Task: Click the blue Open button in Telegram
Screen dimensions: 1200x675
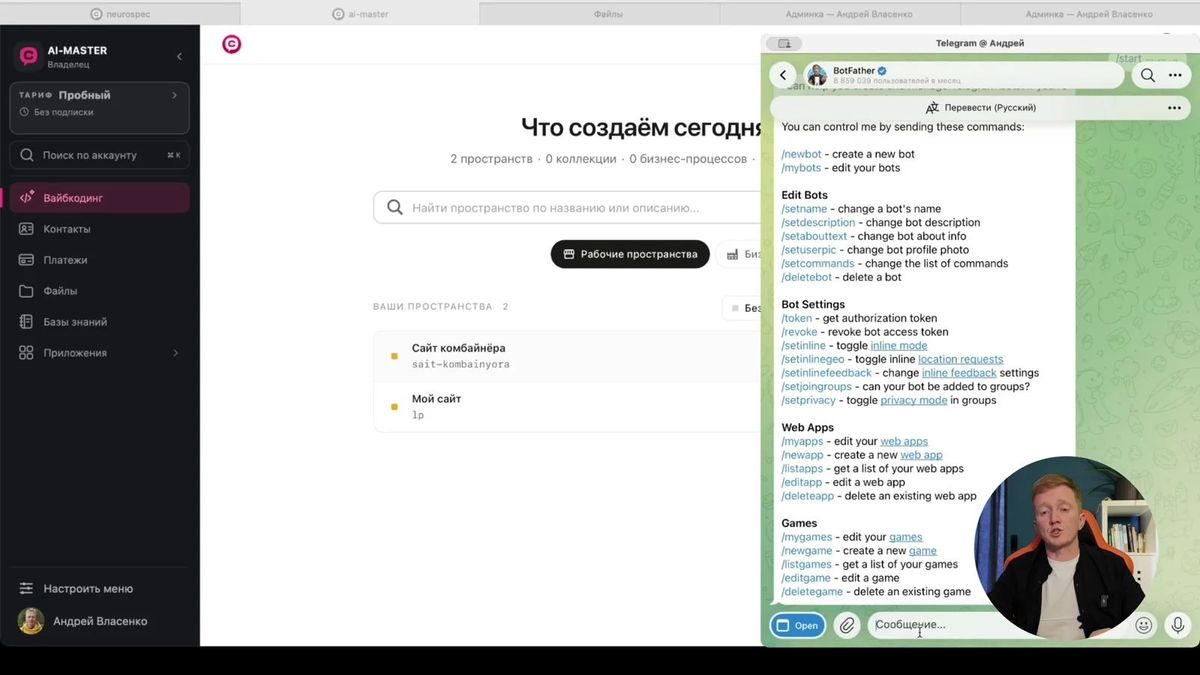Action: coord(798,625)
